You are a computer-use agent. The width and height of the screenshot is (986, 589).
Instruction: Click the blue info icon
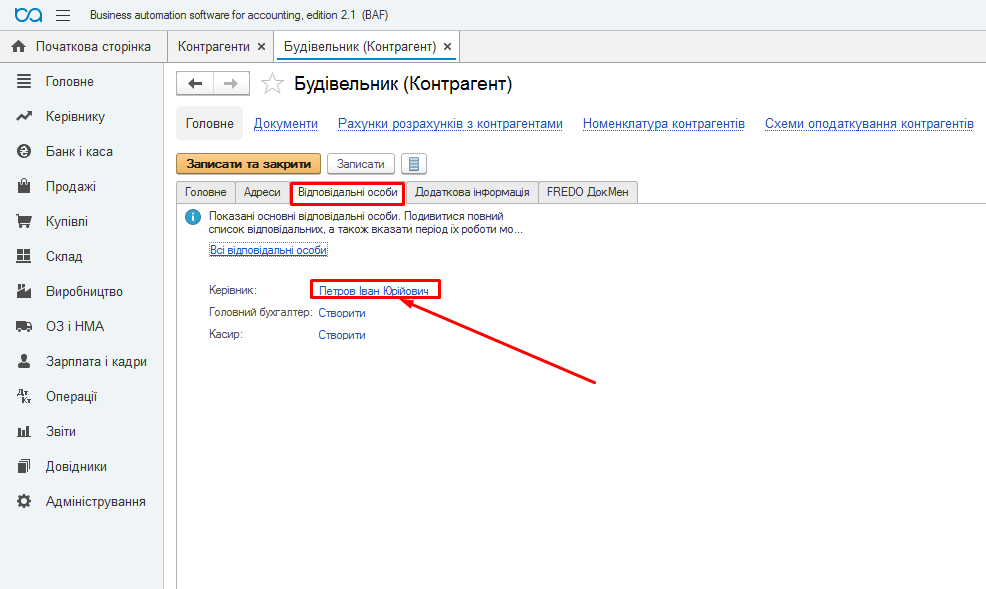click(193, 217)
